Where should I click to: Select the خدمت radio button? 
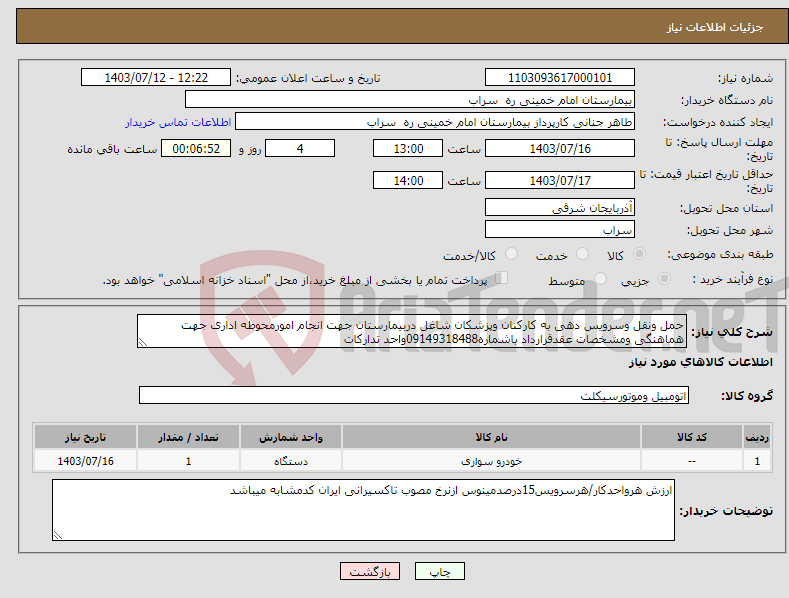click(582, 254)
